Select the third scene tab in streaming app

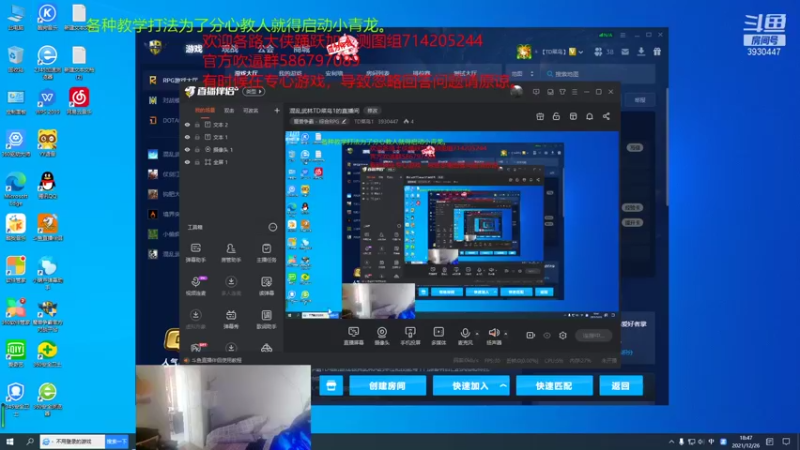coord(251,111)
